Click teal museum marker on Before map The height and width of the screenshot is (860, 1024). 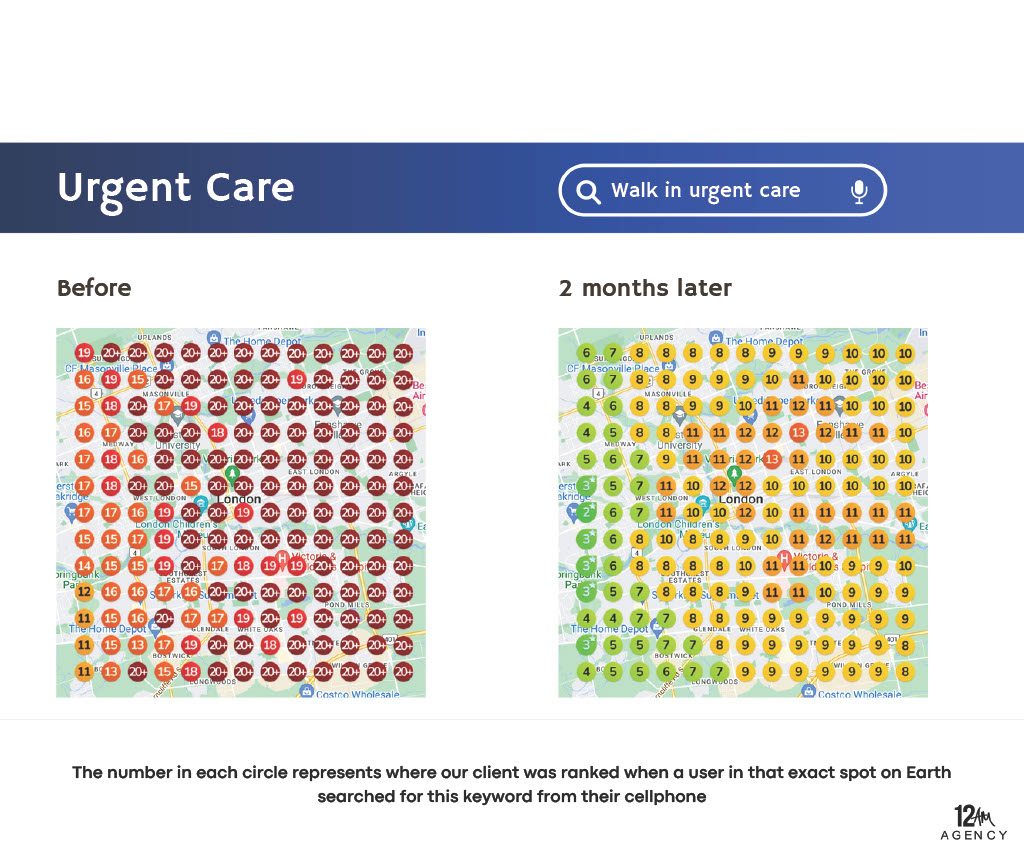[201, 503]
